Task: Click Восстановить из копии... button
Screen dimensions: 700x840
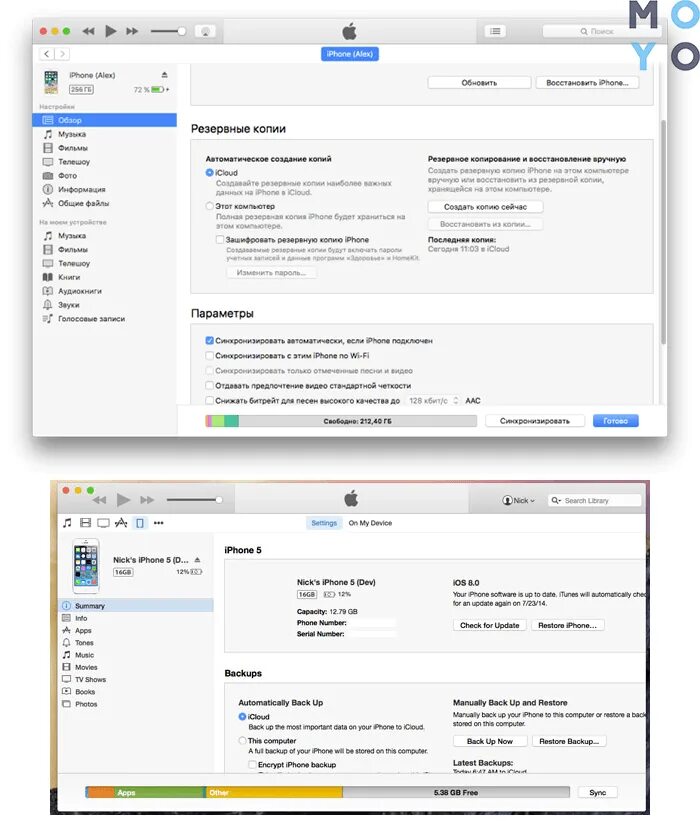Action: tap(485, 224)
